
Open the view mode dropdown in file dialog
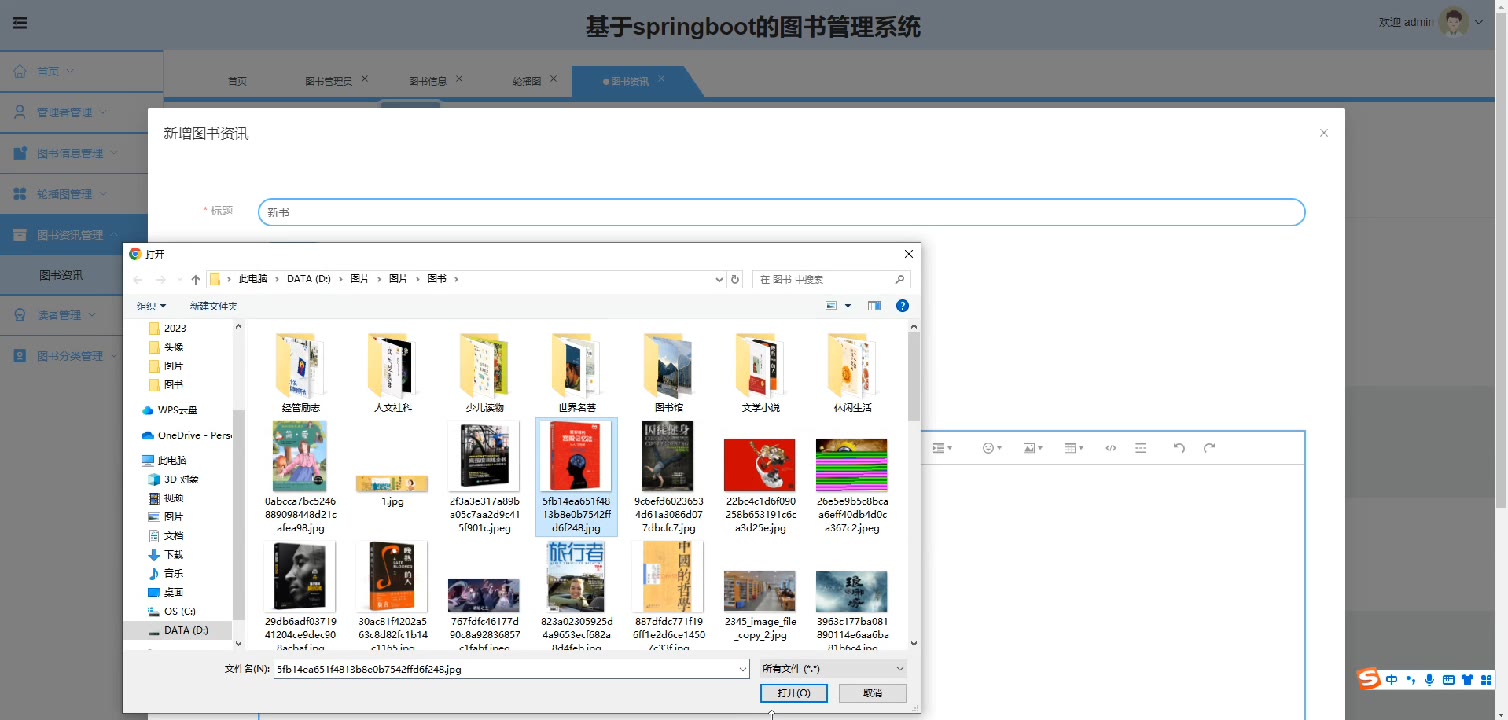coord(847,306)
